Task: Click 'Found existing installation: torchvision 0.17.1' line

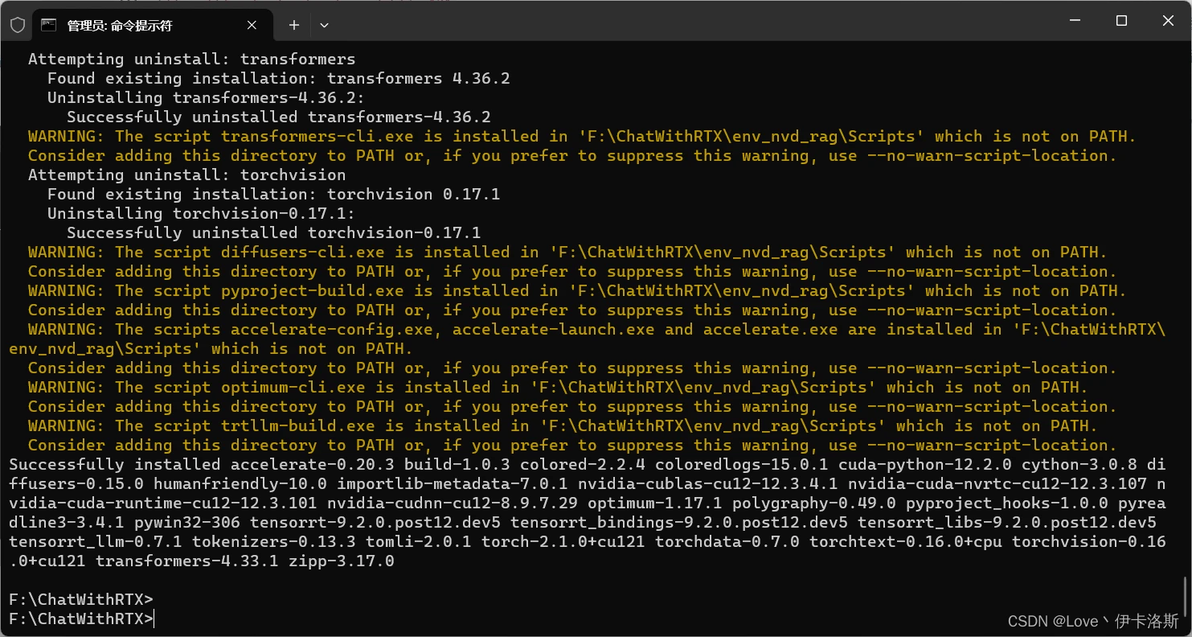Action: 273,194
